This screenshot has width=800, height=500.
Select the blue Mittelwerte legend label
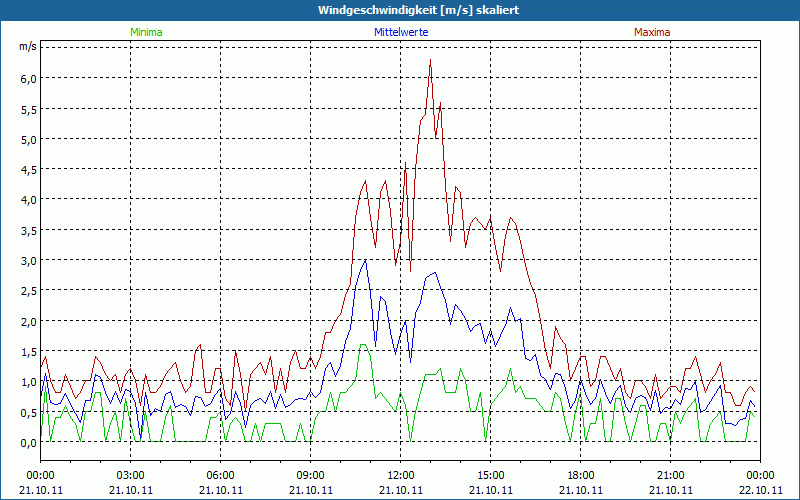[x=401, y=32]
